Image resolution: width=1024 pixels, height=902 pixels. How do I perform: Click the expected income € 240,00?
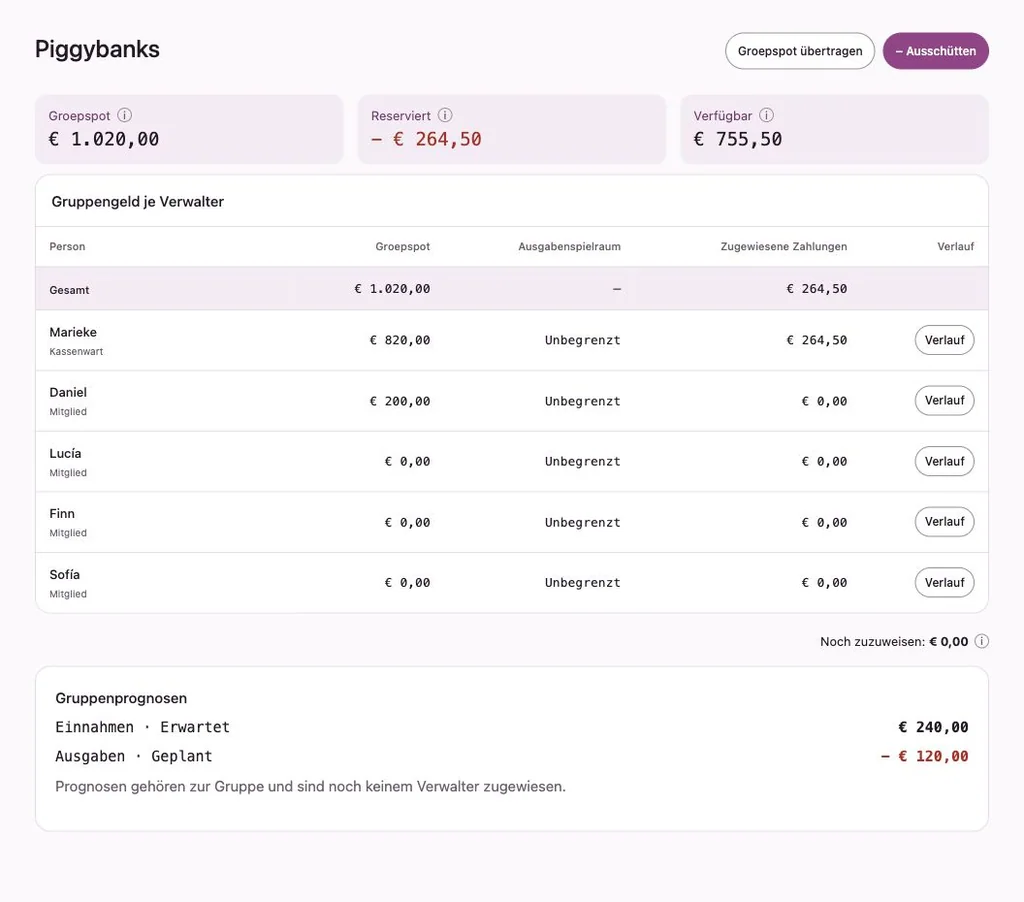click(933, 727)
